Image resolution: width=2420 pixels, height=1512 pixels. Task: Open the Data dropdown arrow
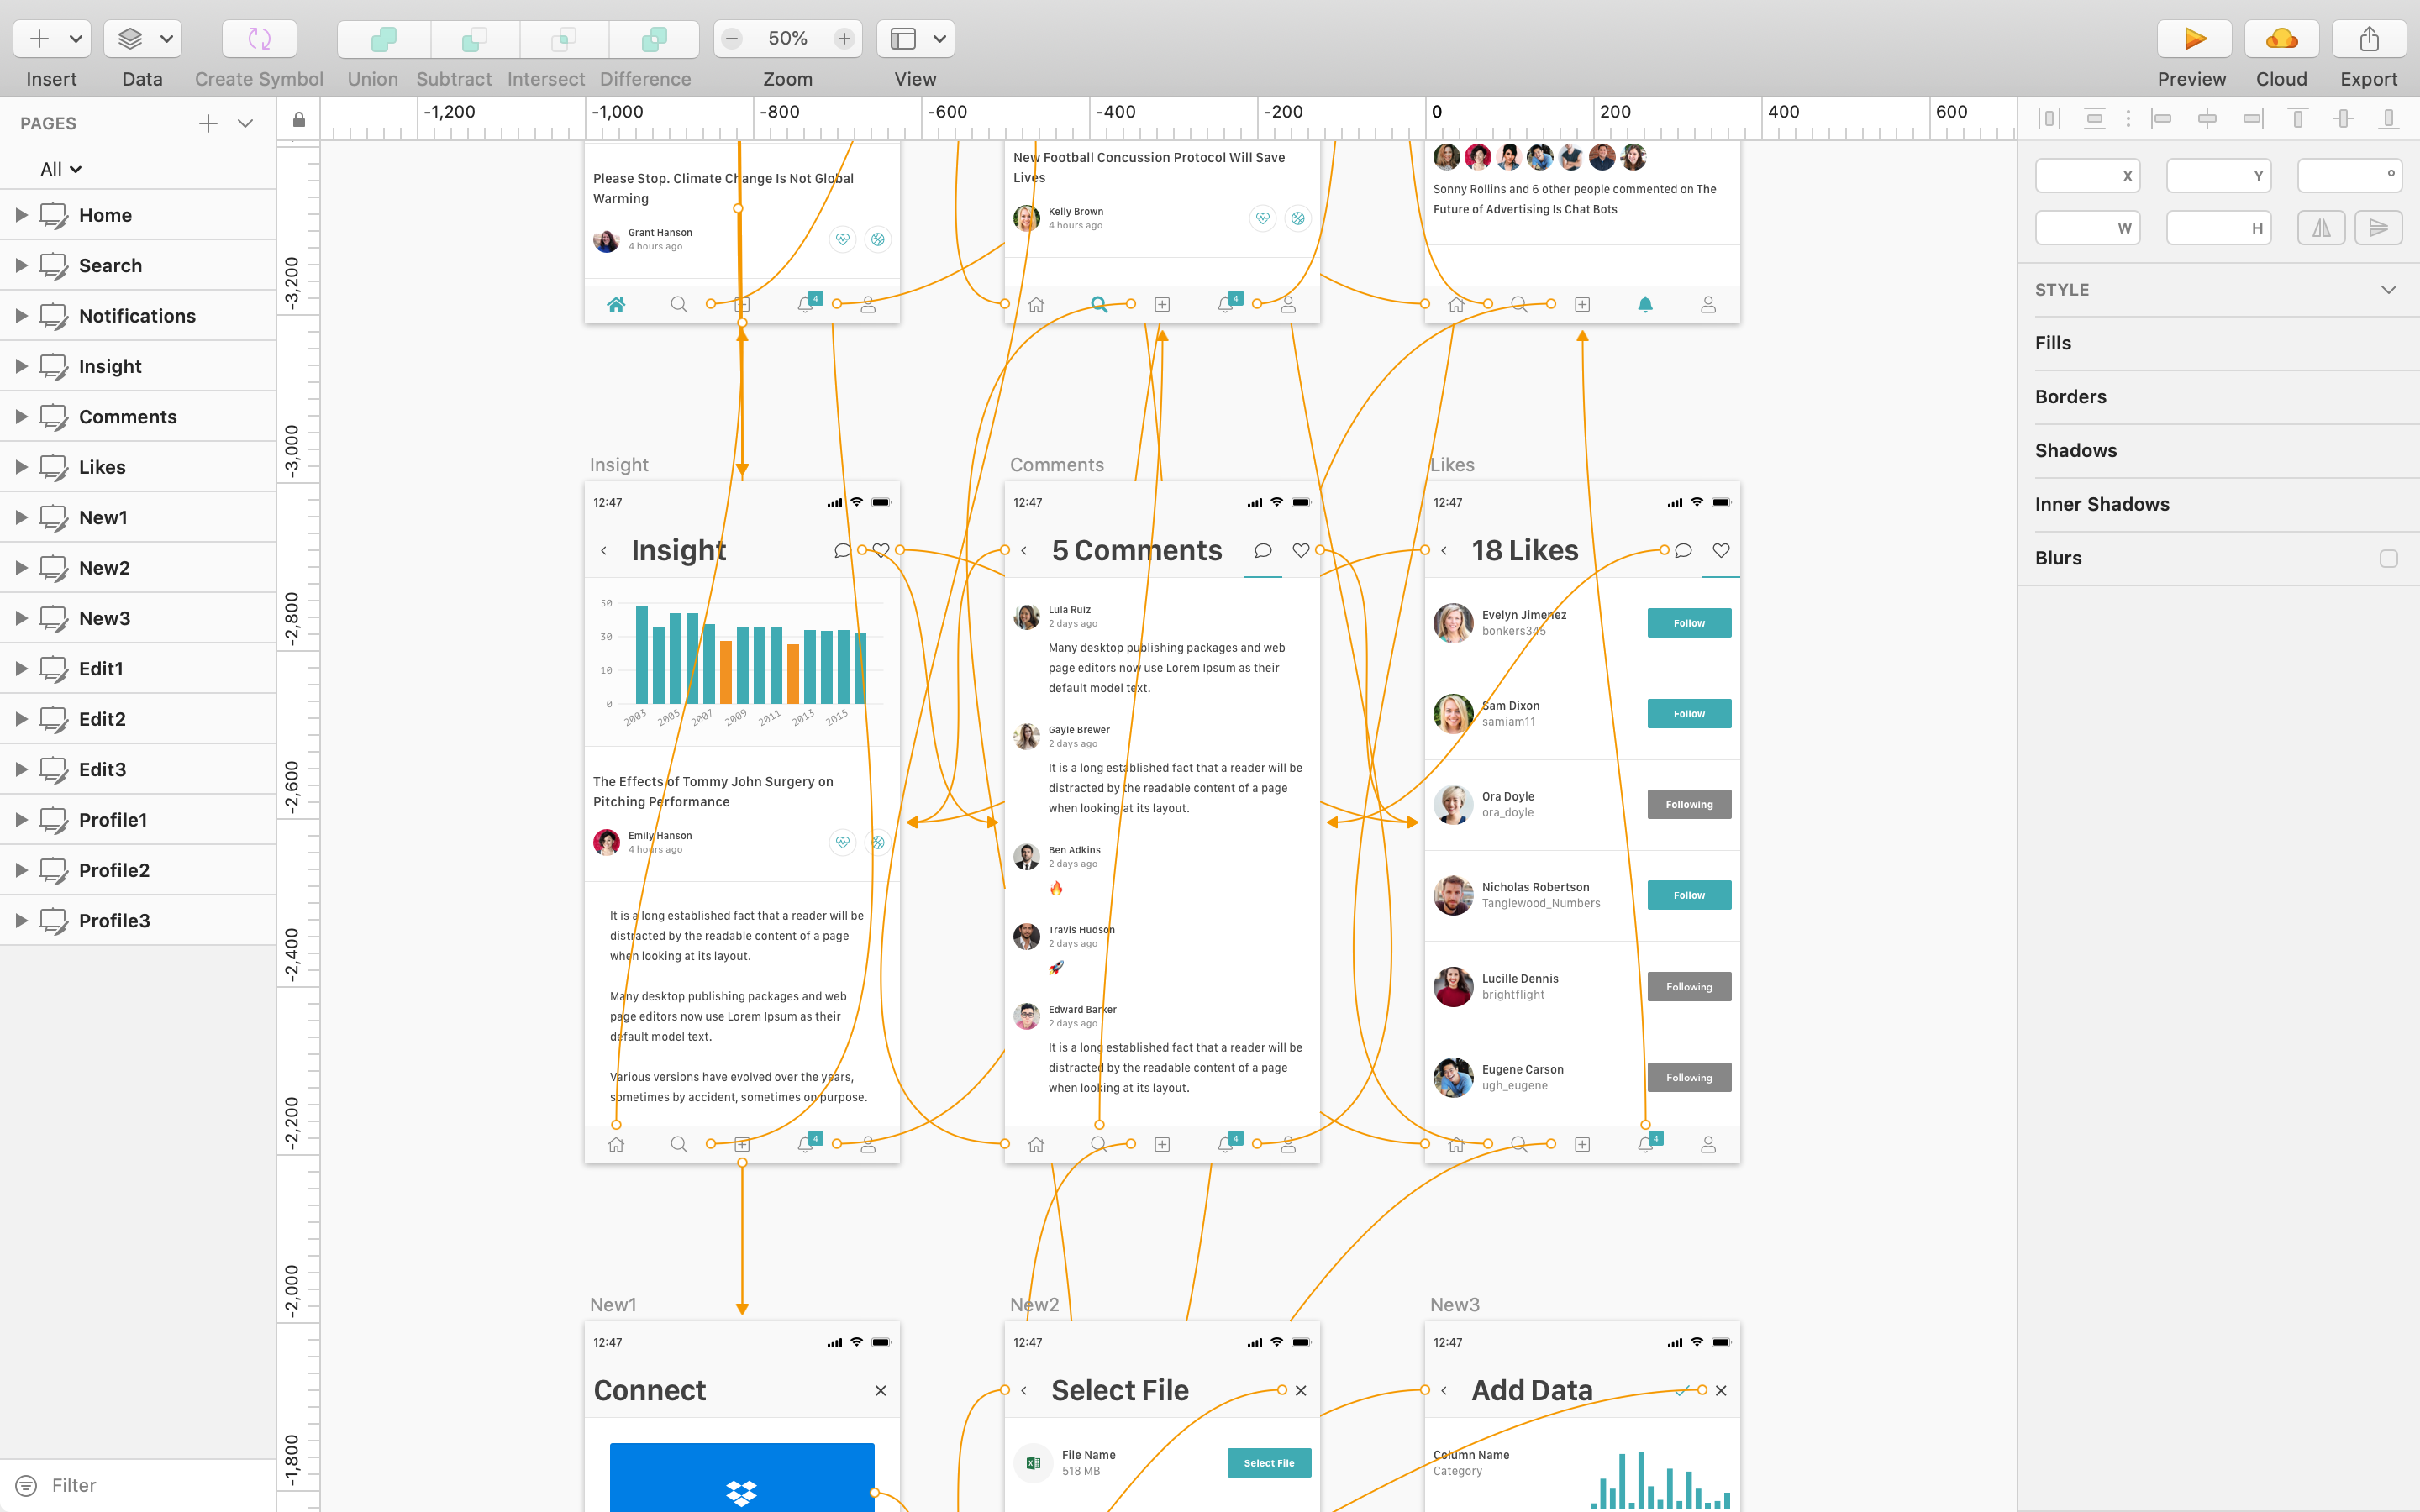[166, 39]
